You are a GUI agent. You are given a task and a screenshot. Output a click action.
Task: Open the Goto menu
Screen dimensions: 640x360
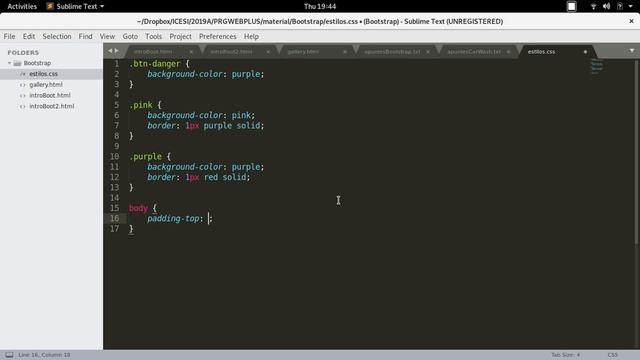click(130, 36)
